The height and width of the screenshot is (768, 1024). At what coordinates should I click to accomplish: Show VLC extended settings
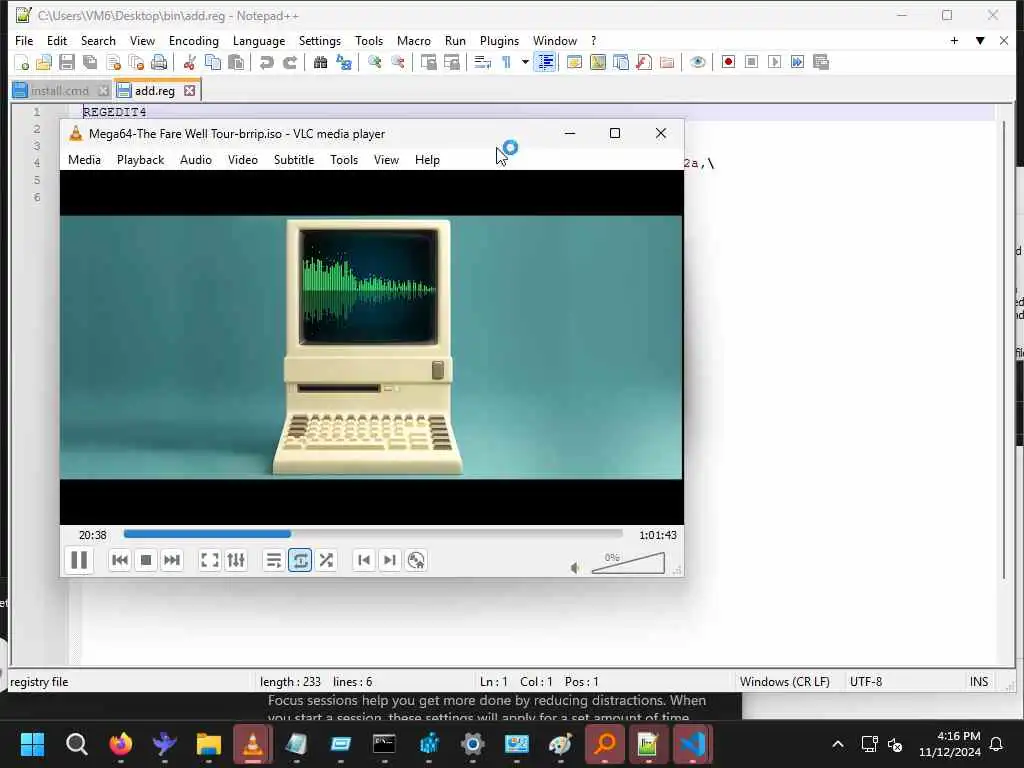coord(236,560)
